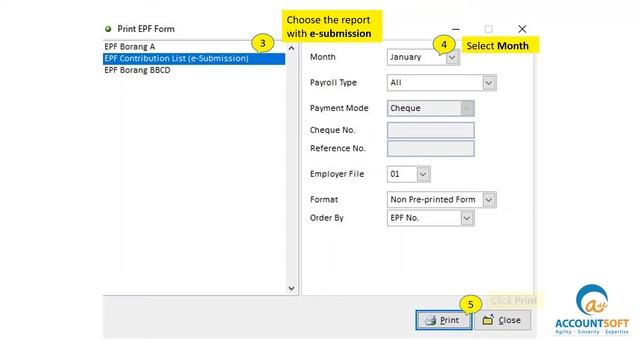Image resolution: width=640 pixels, height=360 pixels.
Task: Click the Cheque No. input field
Action: [431, 130]
